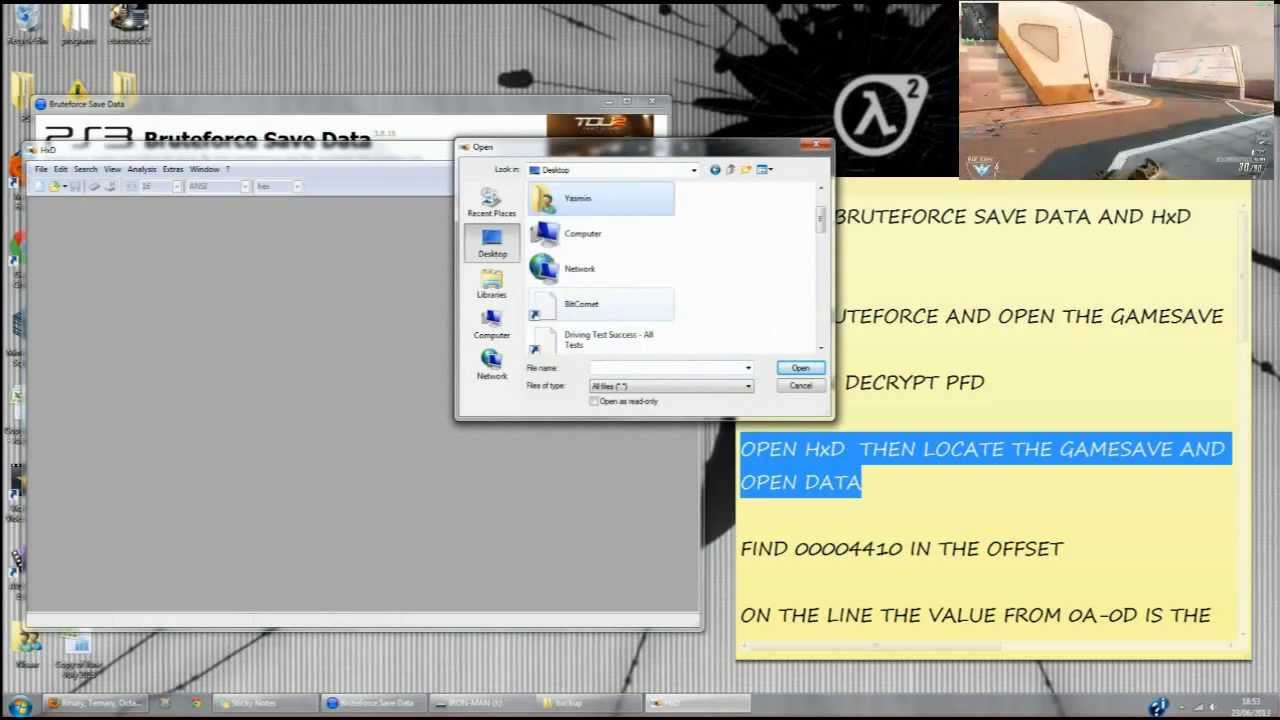Expand HxD ANSI charset dropdown
The width and height of the screenshot is (1280, 720).
245,187
